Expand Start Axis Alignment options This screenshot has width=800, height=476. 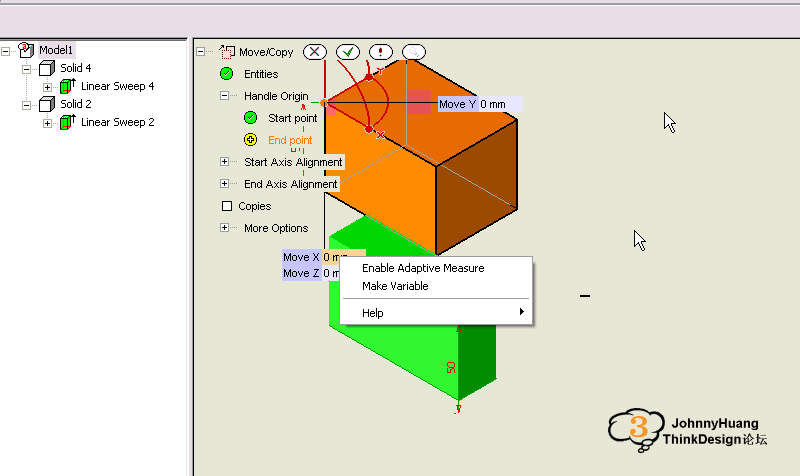[224, 161]
